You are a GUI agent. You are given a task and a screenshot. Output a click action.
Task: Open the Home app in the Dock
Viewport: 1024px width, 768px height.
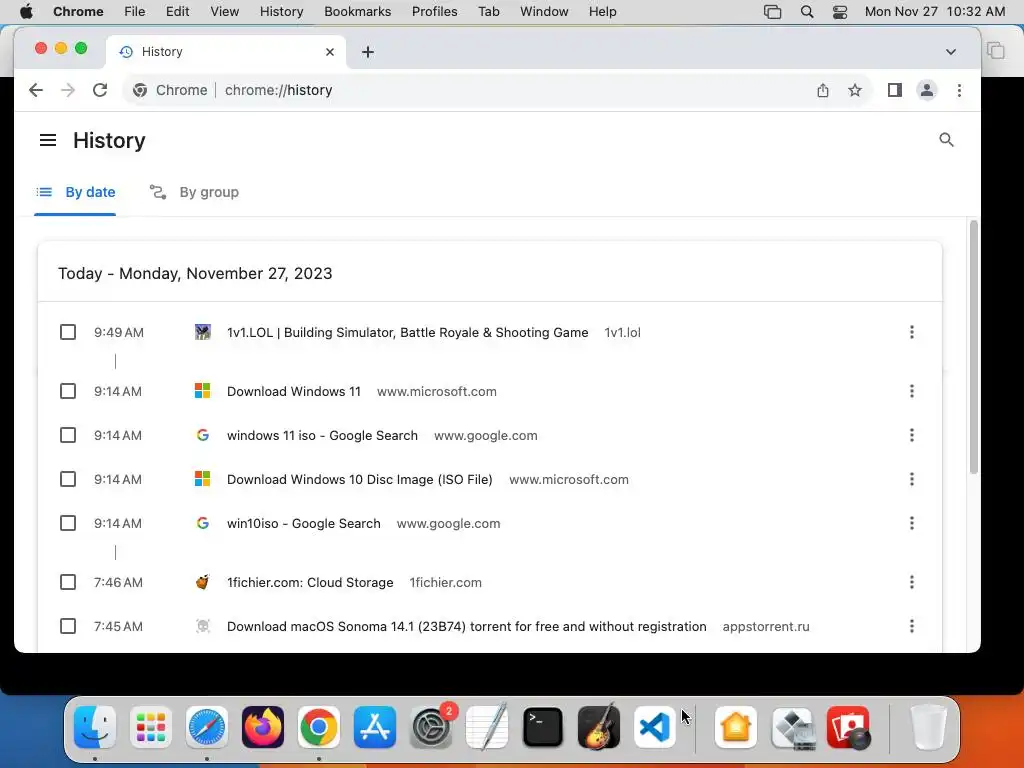736,727
